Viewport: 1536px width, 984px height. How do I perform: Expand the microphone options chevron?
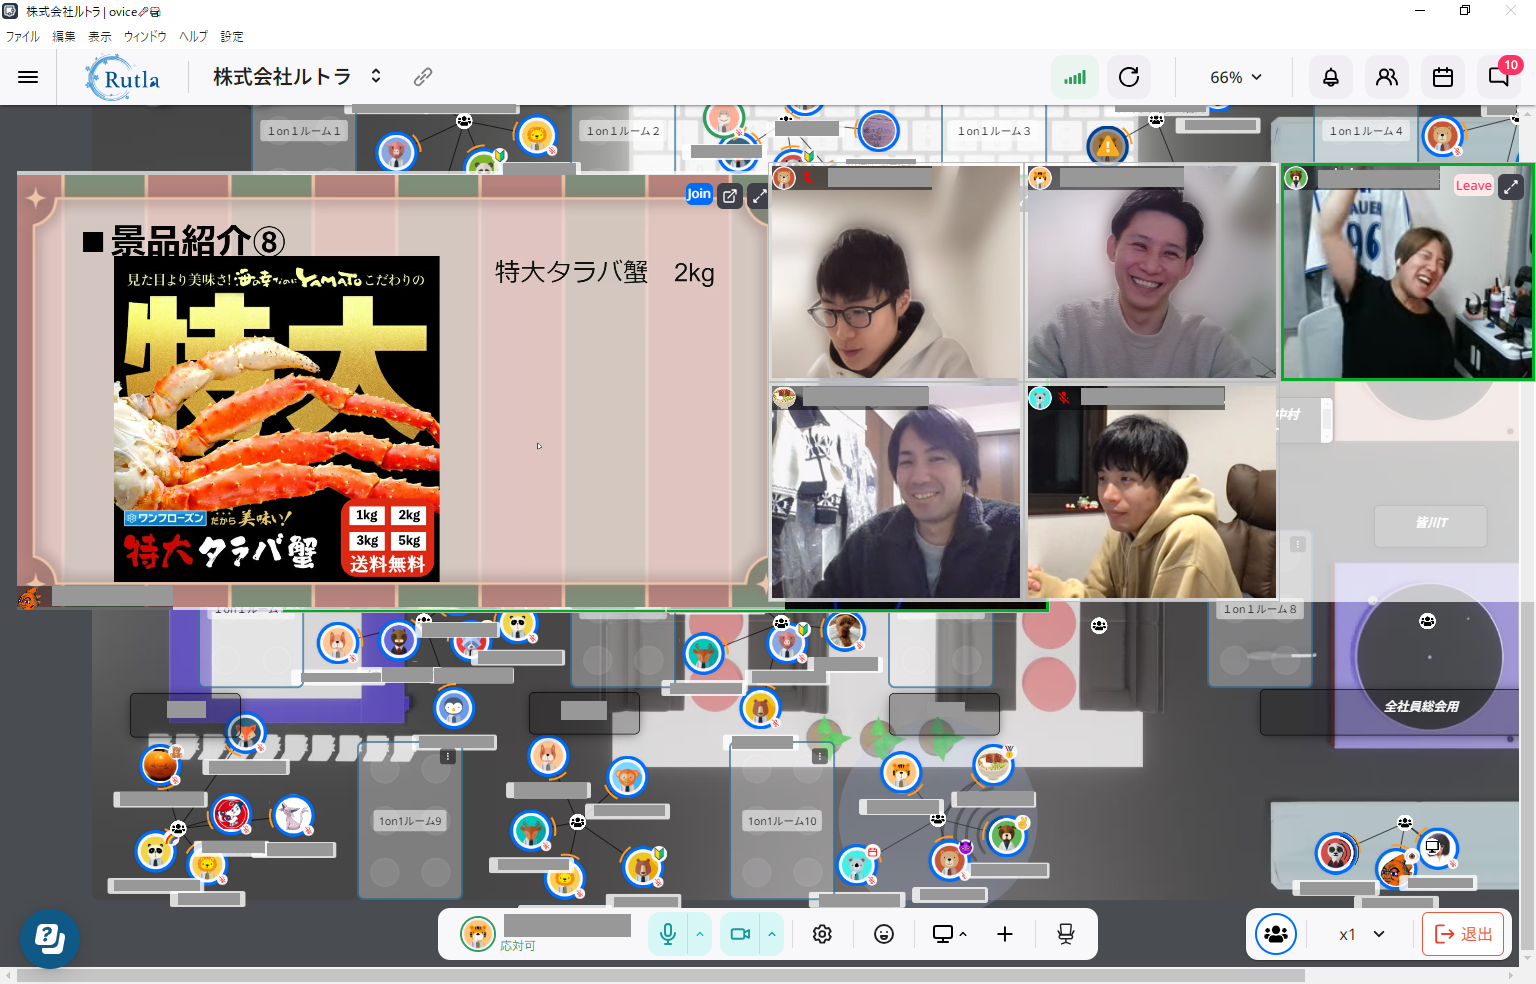point(700,934)
